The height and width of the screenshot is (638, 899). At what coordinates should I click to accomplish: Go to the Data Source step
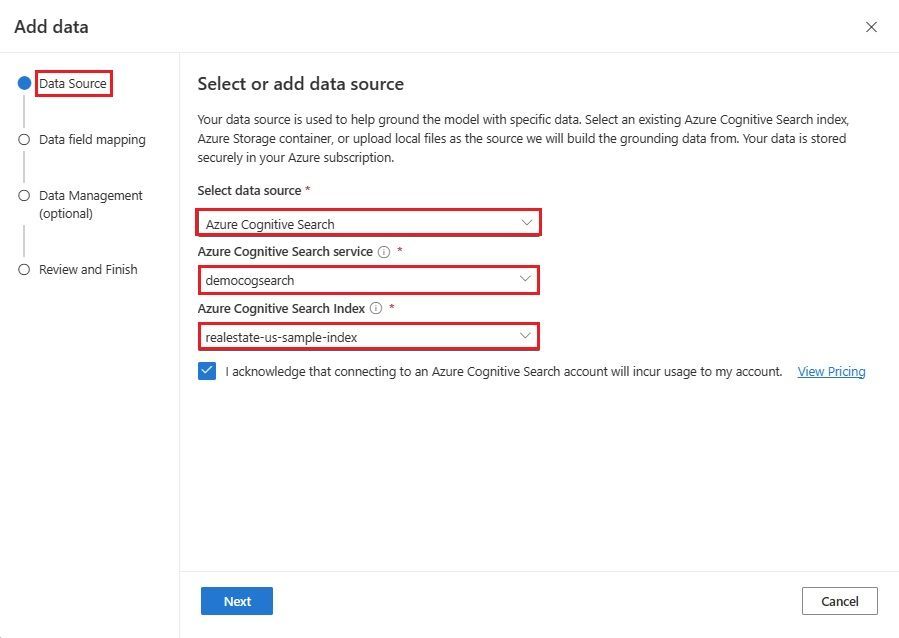point(73,84)
